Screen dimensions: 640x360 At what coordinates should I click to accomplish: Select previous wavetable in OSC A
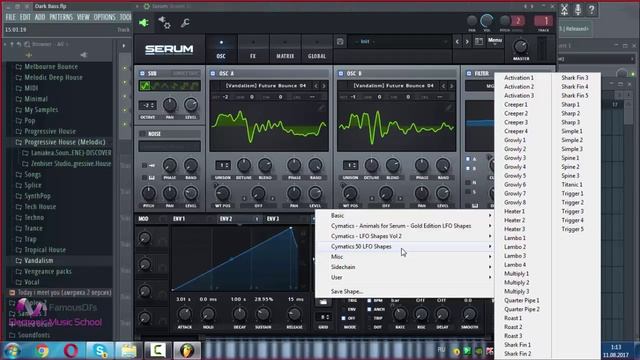(316, 86)
